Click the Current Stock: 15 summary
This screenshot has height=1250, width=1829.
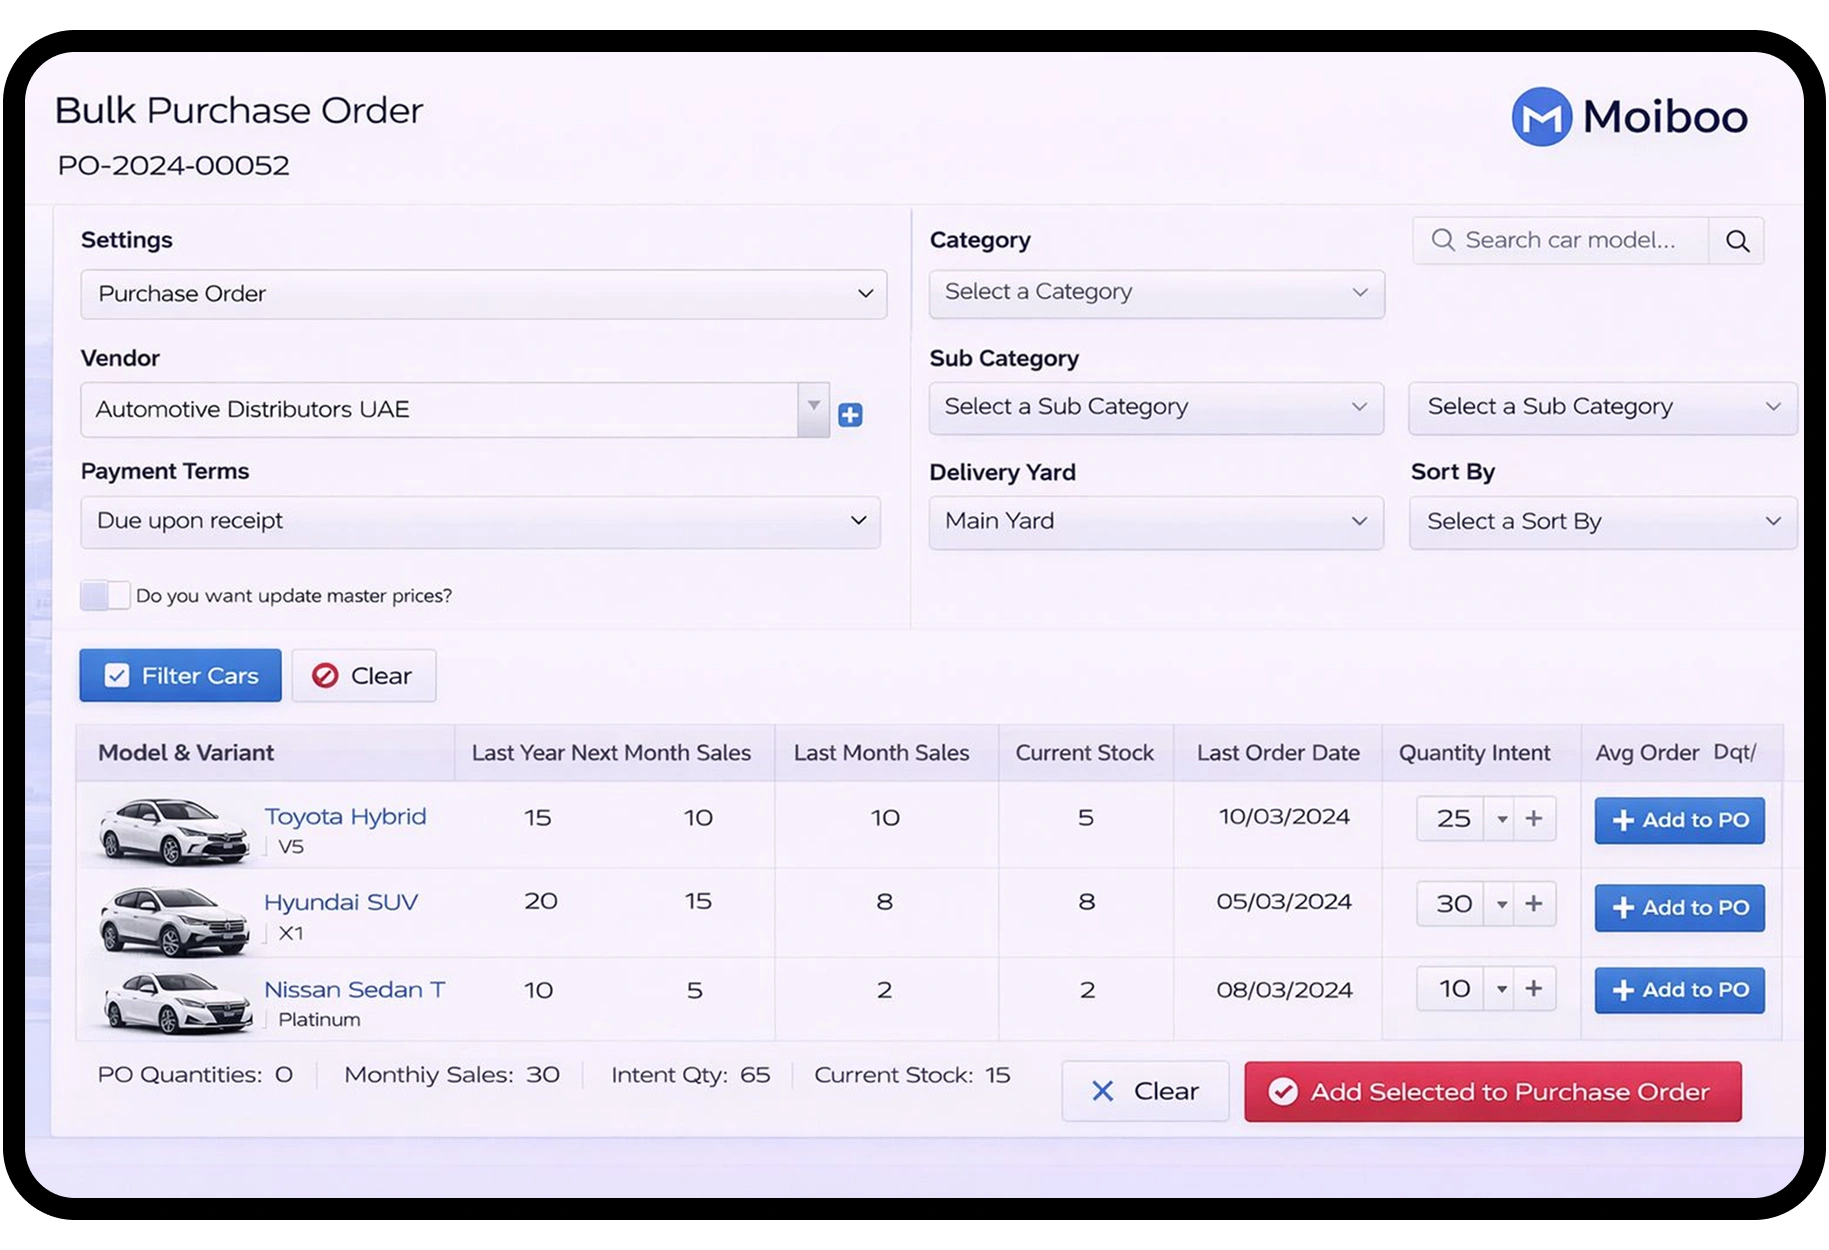coord(912,1075)
